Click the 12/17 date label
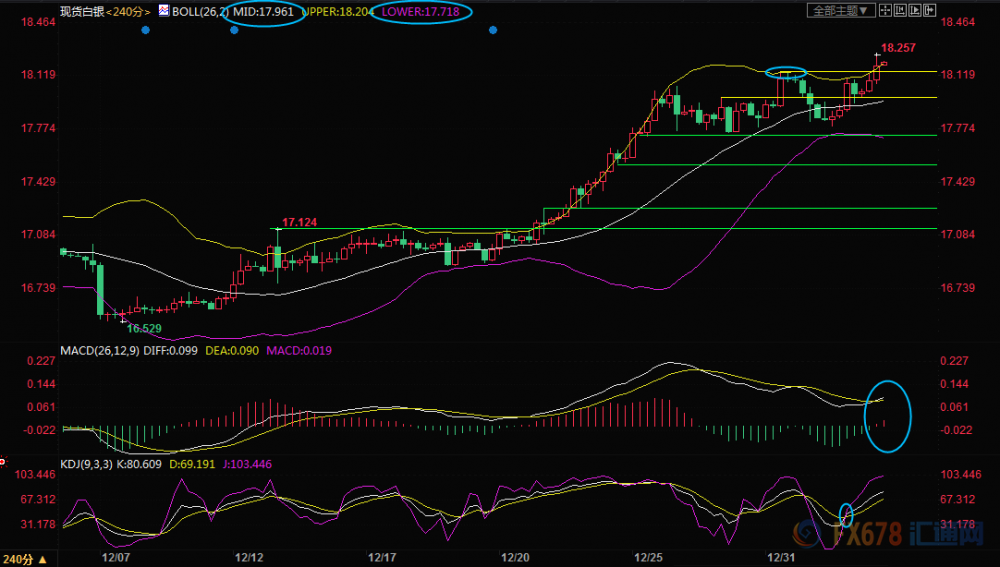This screenshot has height=567, width=1000. coord(382,558)
